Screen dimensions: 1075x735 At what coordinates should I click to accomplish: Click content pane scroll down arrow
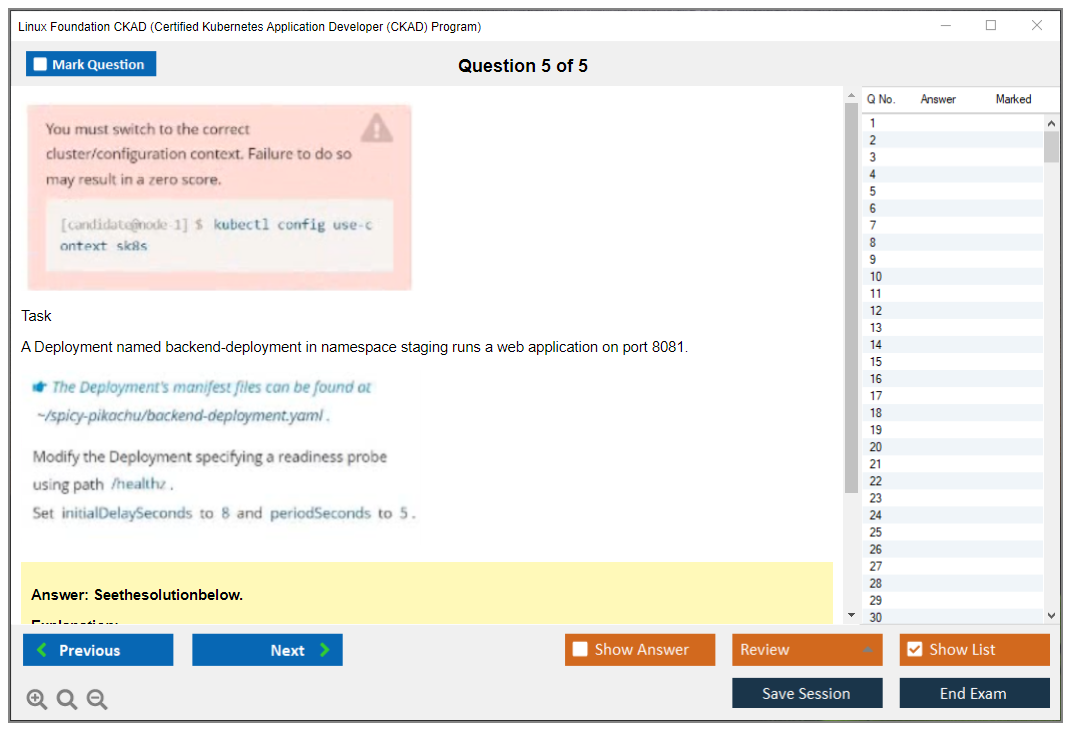coord(851,615)
